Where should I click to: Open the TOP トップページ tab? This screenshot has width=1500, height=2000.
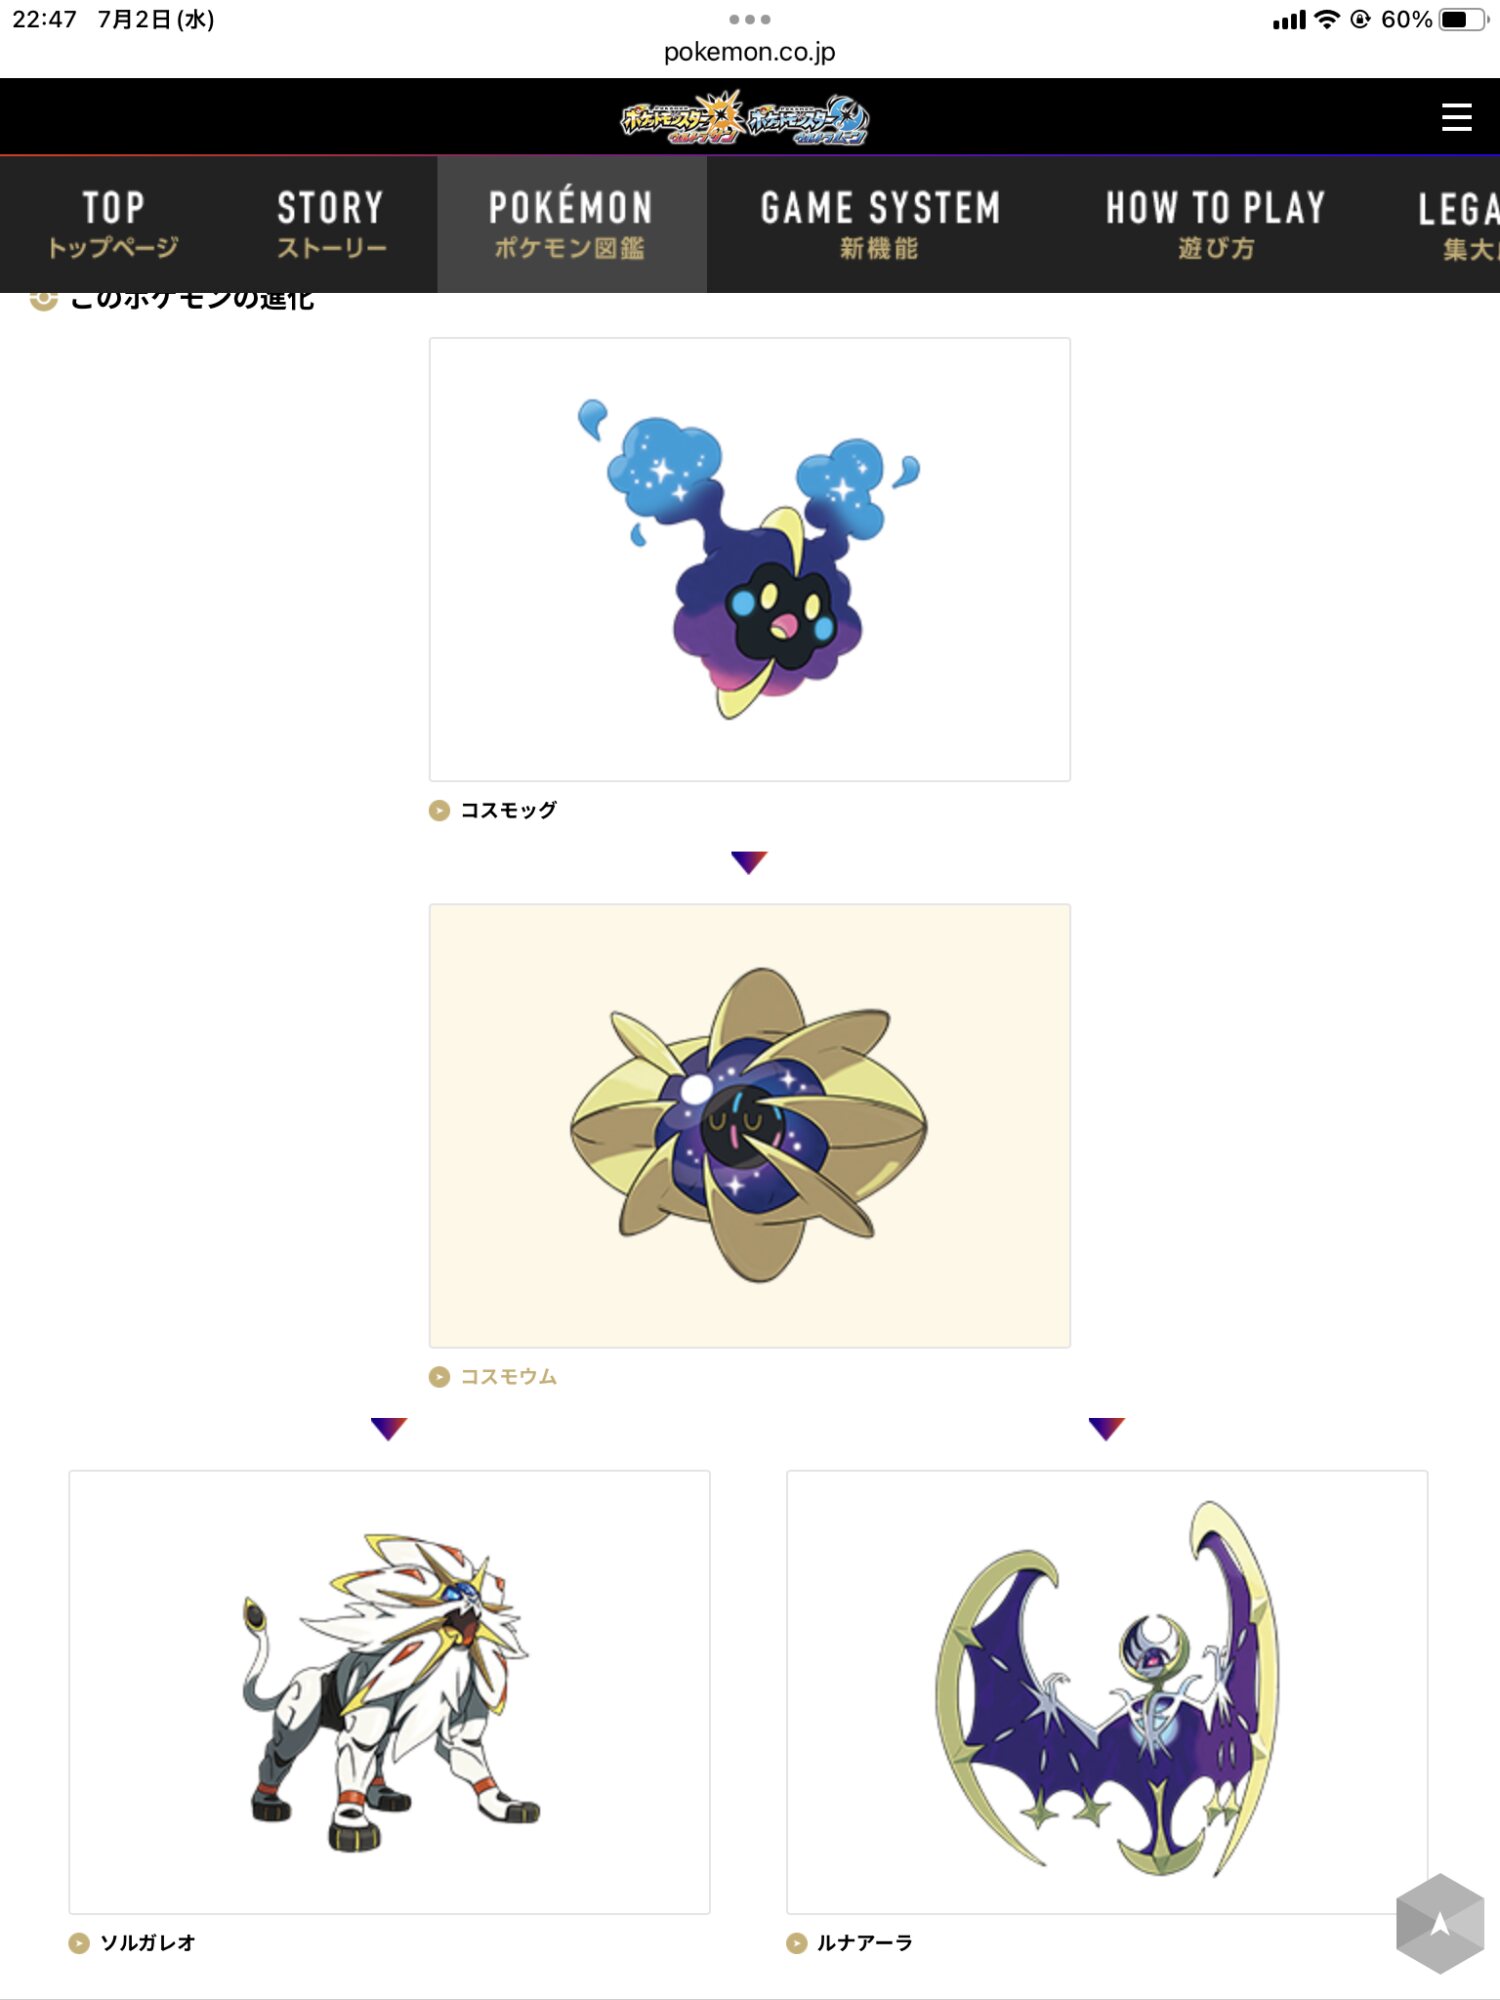(x=113, y=225)
